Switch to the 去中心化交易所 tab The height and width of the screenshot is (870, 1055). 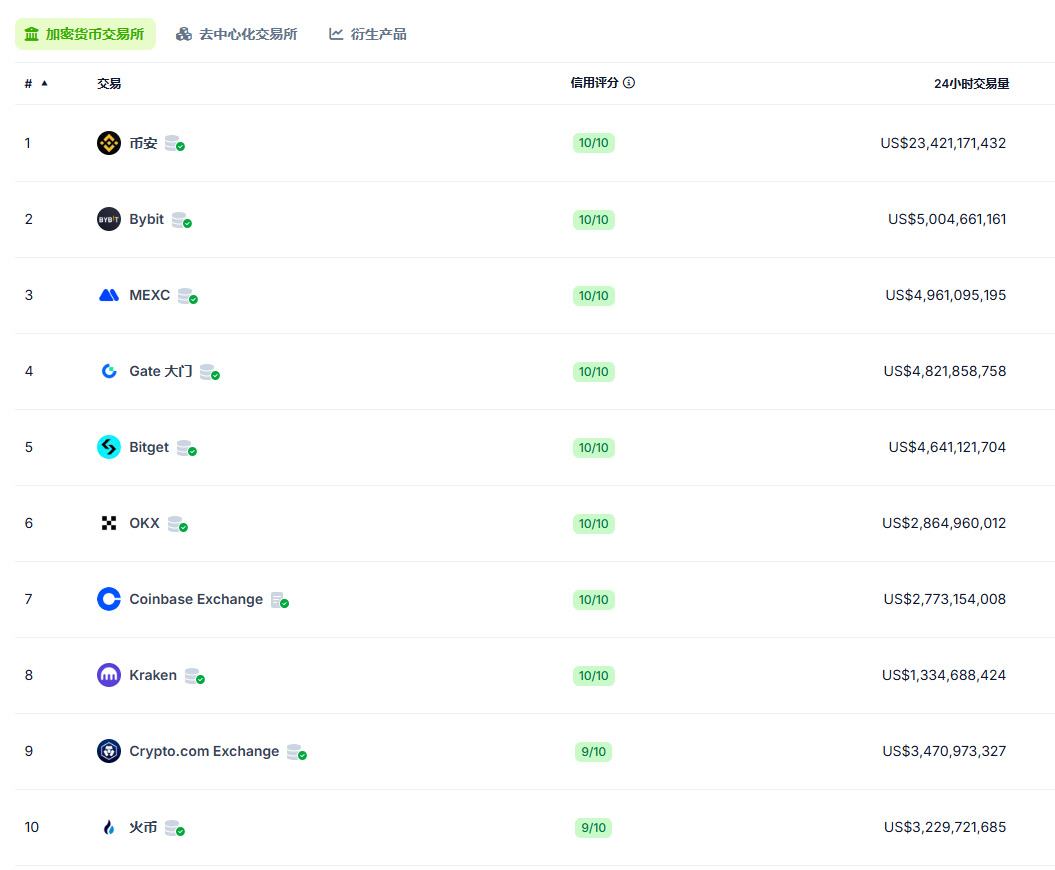(237, 34)
